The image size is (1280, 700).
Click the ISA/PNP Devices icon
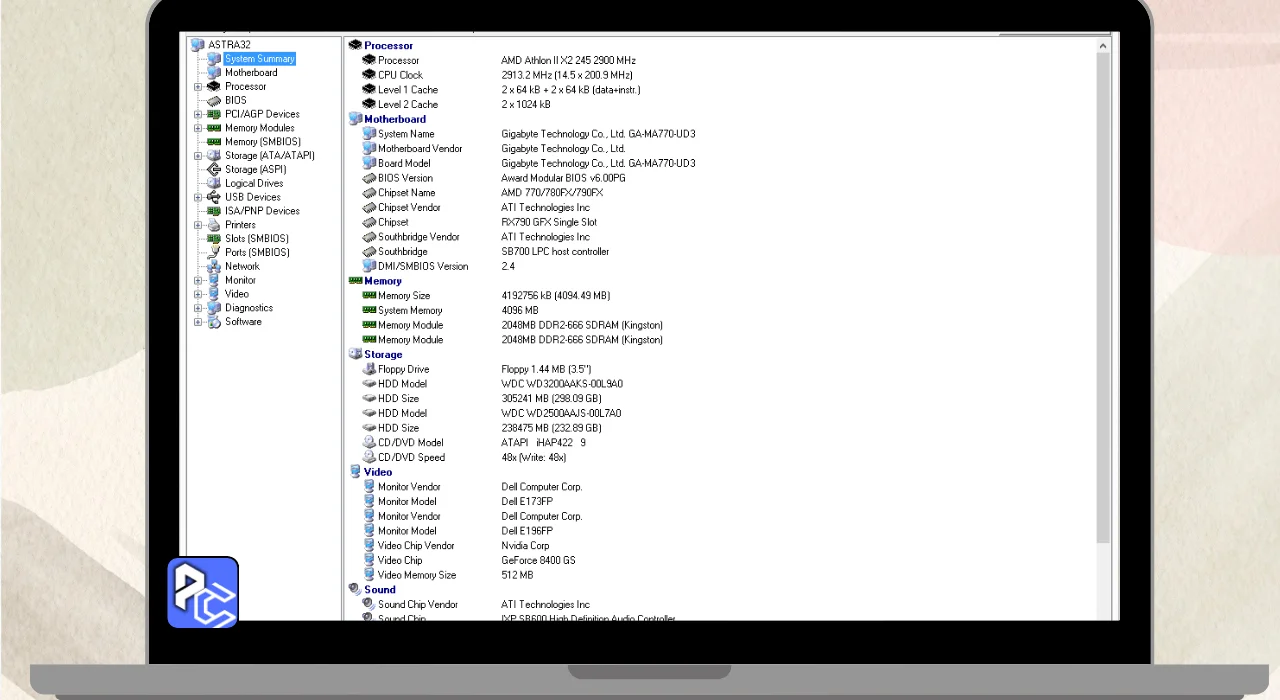tap(213, 212)
